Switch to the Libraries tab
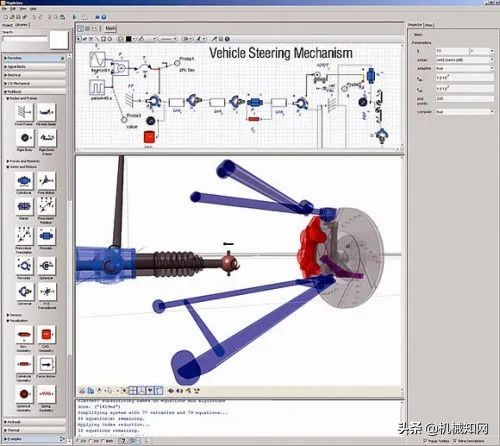 point(22,25)
